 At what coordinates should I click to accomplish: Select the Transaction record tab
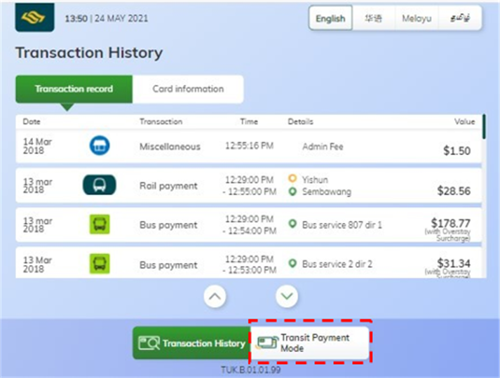74,89
